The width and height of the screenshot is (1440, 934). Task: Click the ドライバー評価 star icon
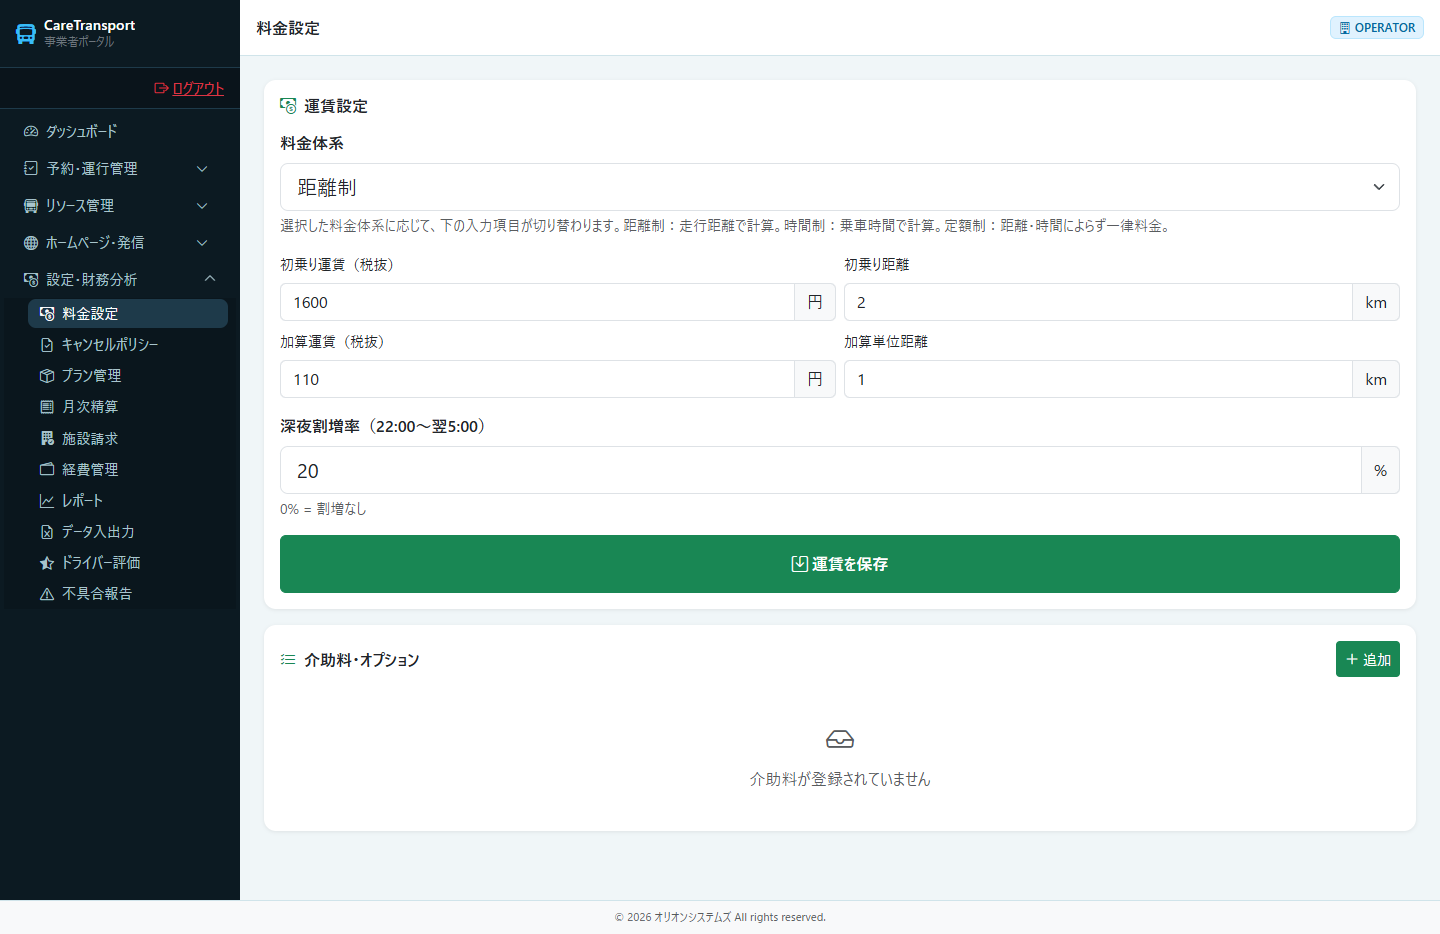pyautogui.click(x=47, y=563)
